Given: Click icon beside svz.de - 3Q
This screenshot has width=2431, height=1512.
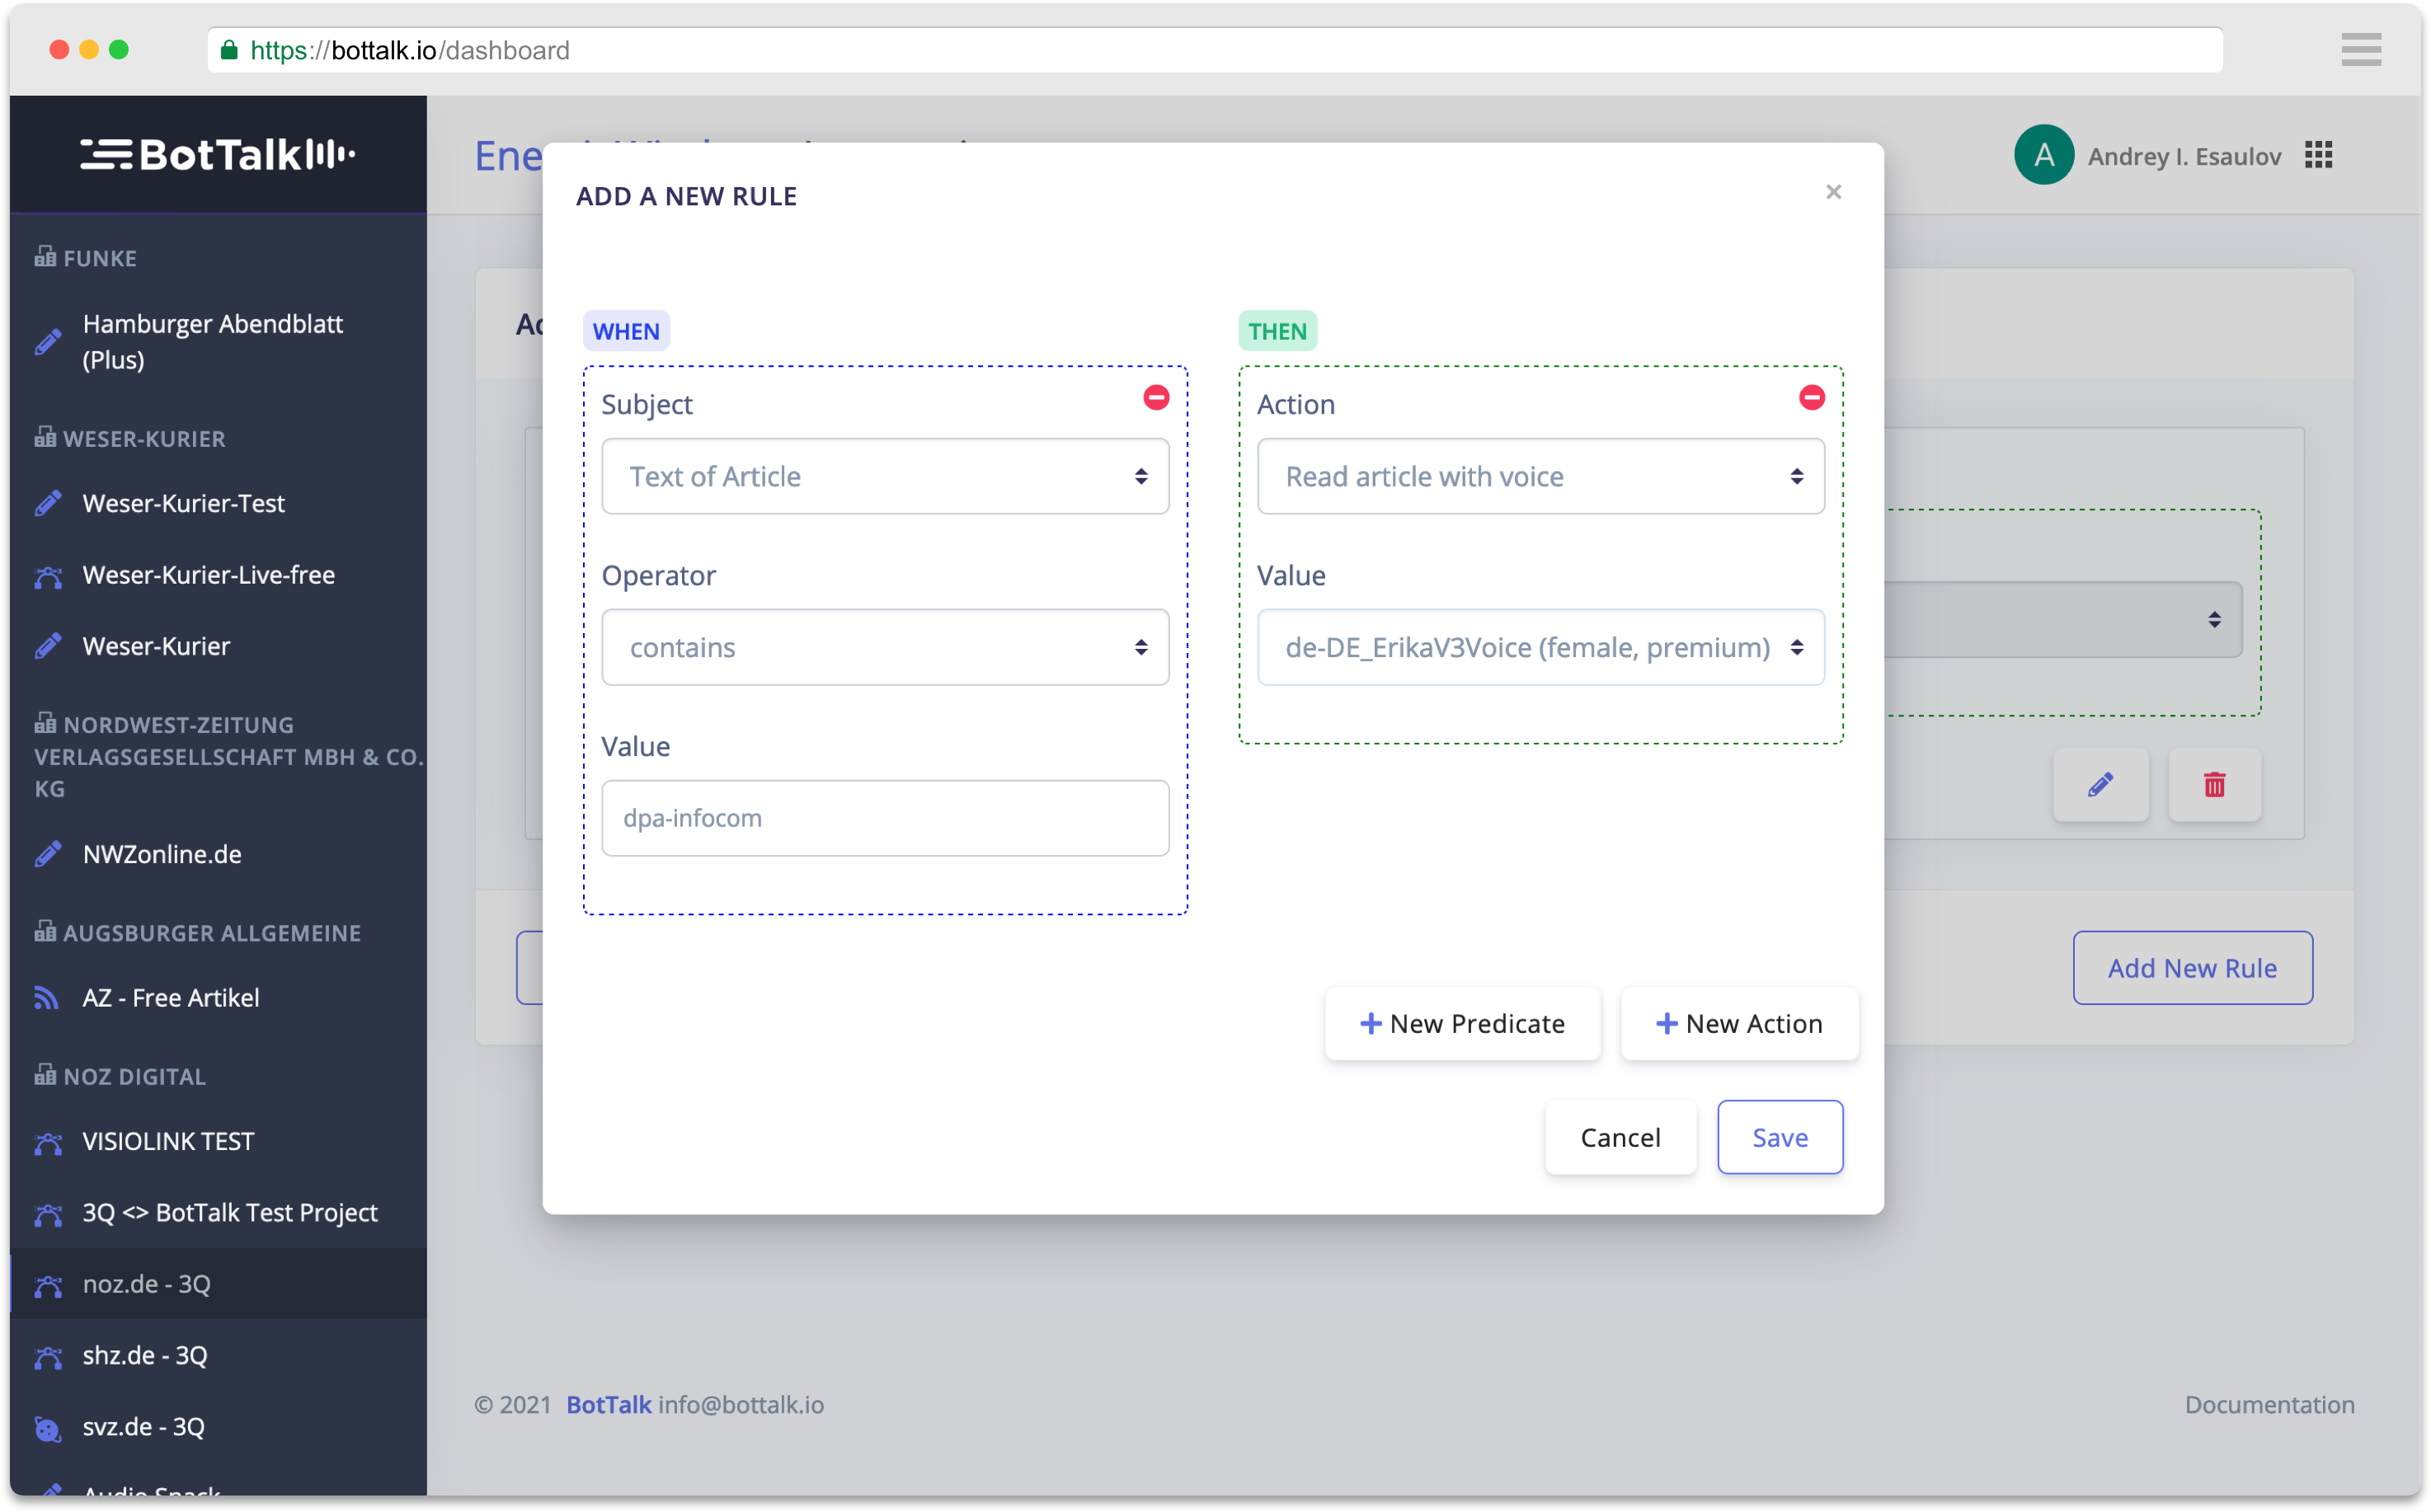Looking at the screenshot, I should point(48,1429).
